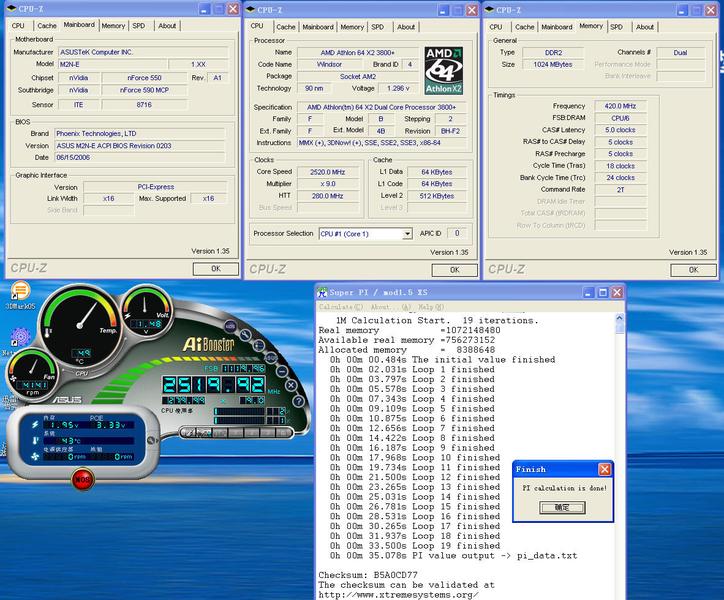Click manufacturer field 'ASUSTeK Computer INC.'

pyautogui.click(x=143, y=52)
